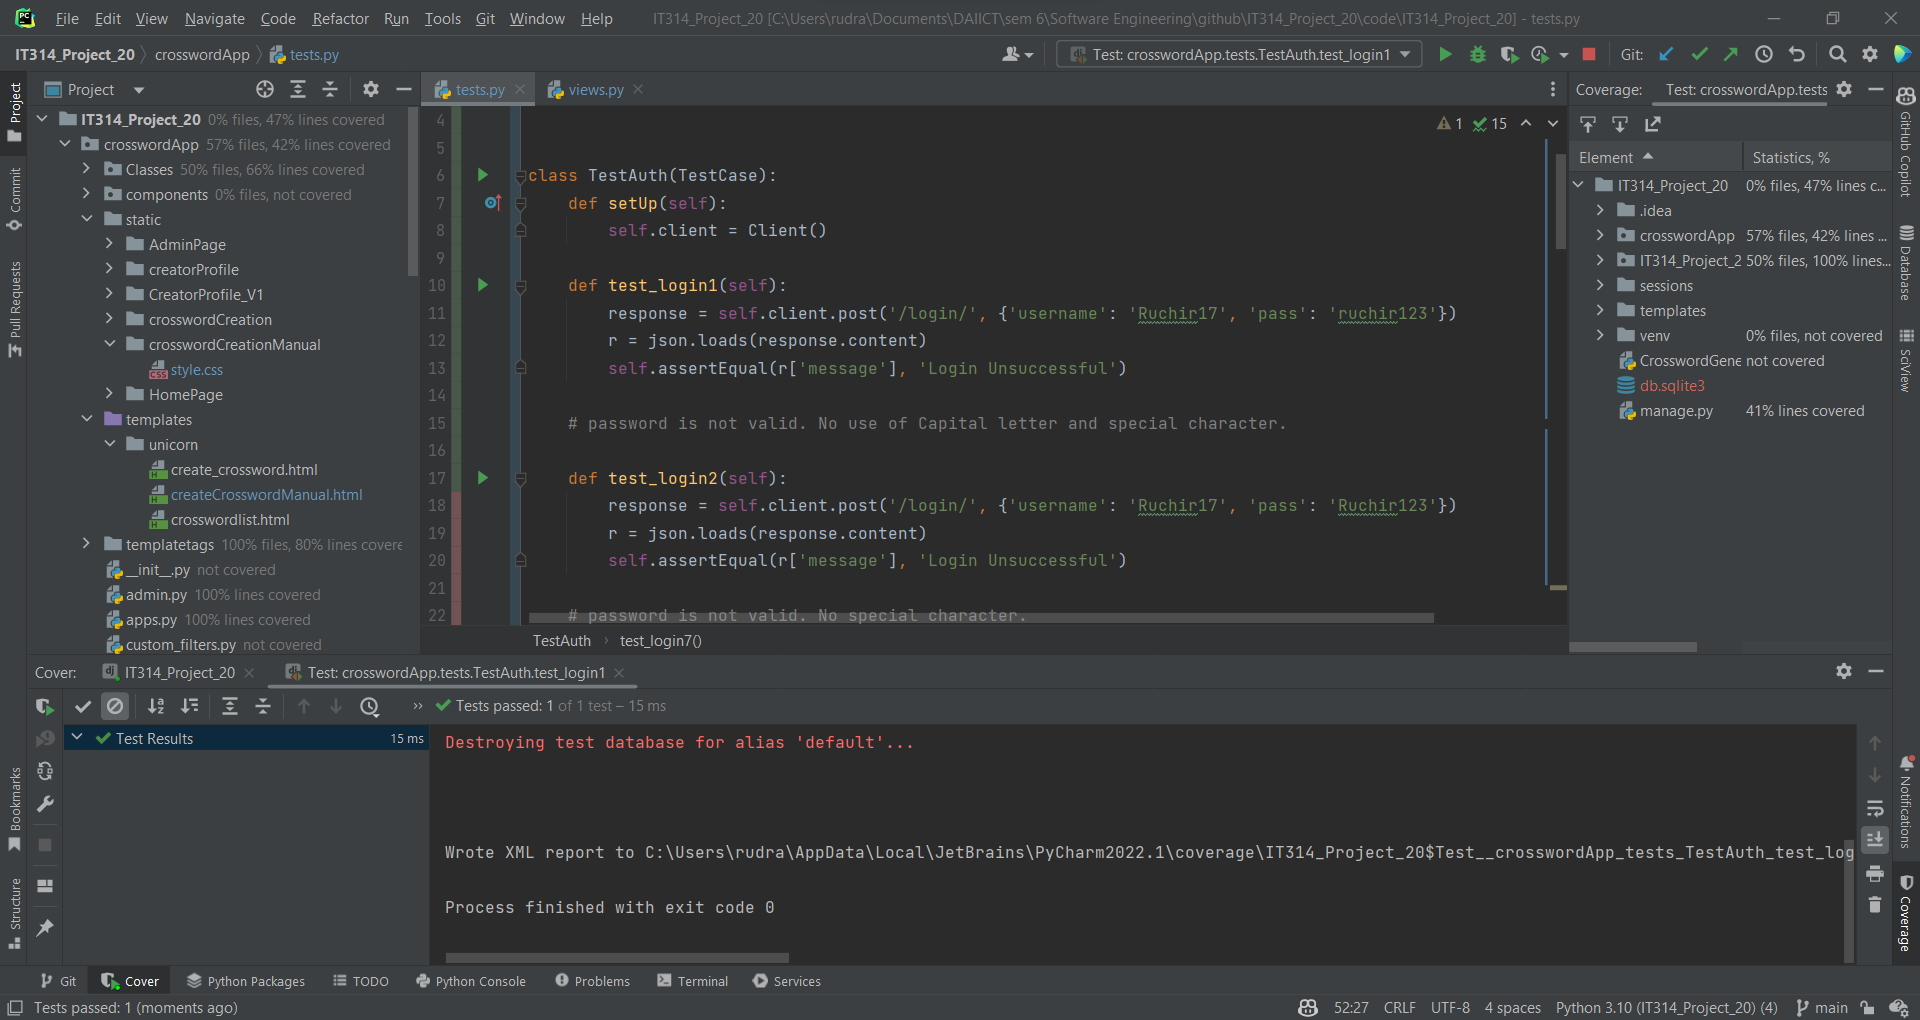
Task: Open Problems tool window
Action: click(x=592, y=981)
